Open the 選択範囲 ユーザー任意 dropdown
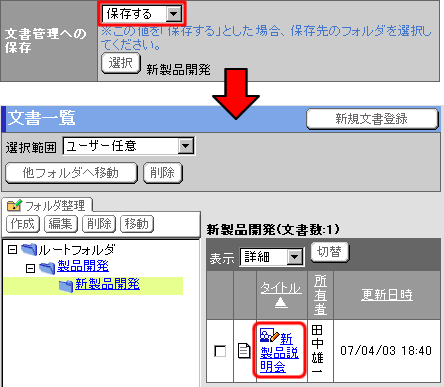Screen dimensions: 444x387 click(x=129, y=146)
